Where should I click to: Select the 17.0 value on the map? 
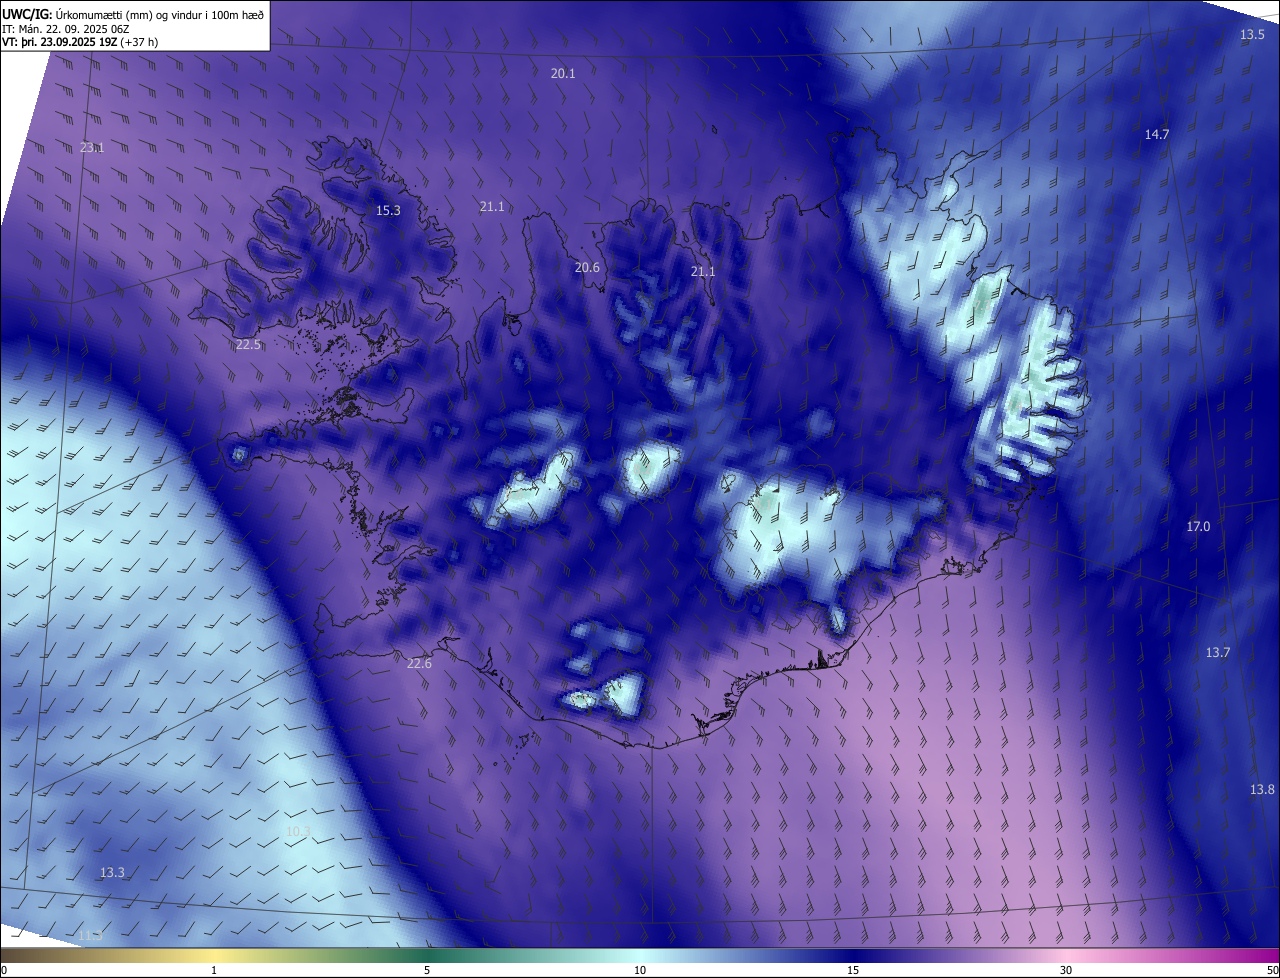pyautogui.click(x=1198, y=526)
